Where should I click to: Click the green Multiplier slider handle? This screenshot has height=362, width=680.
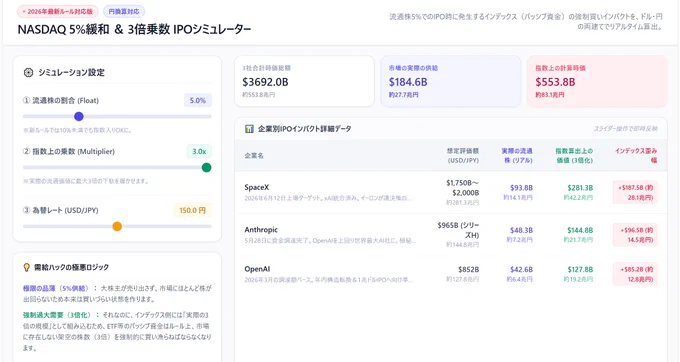click(206, 167)
